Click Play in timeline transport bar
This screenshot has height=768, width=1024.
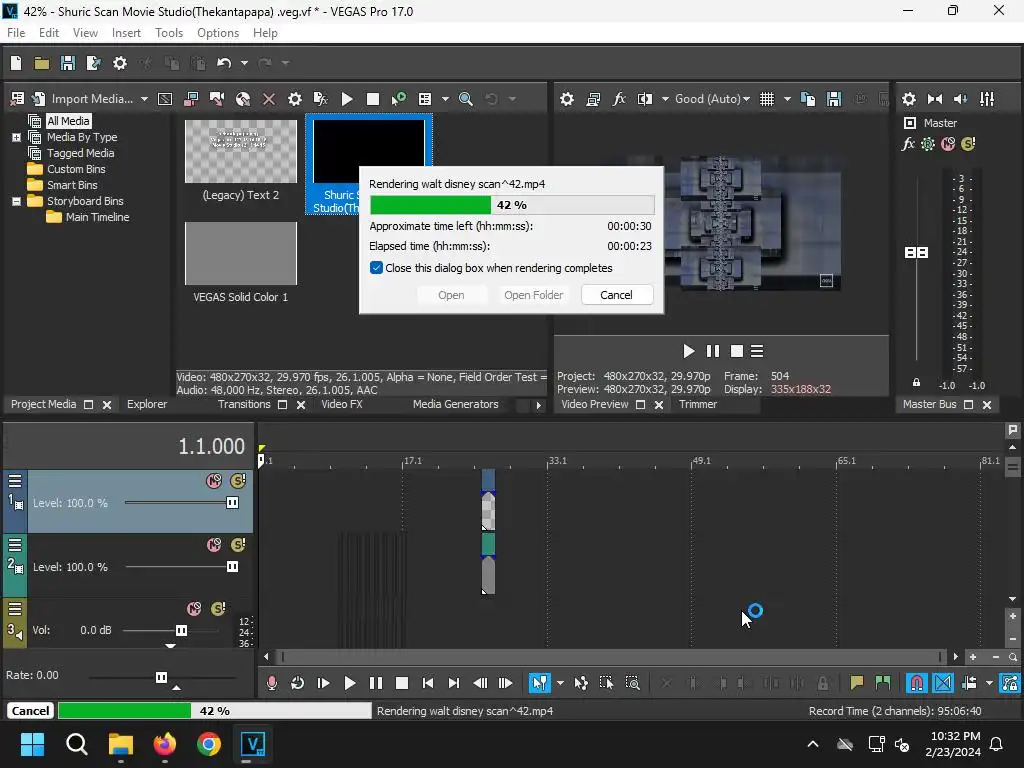349,683
